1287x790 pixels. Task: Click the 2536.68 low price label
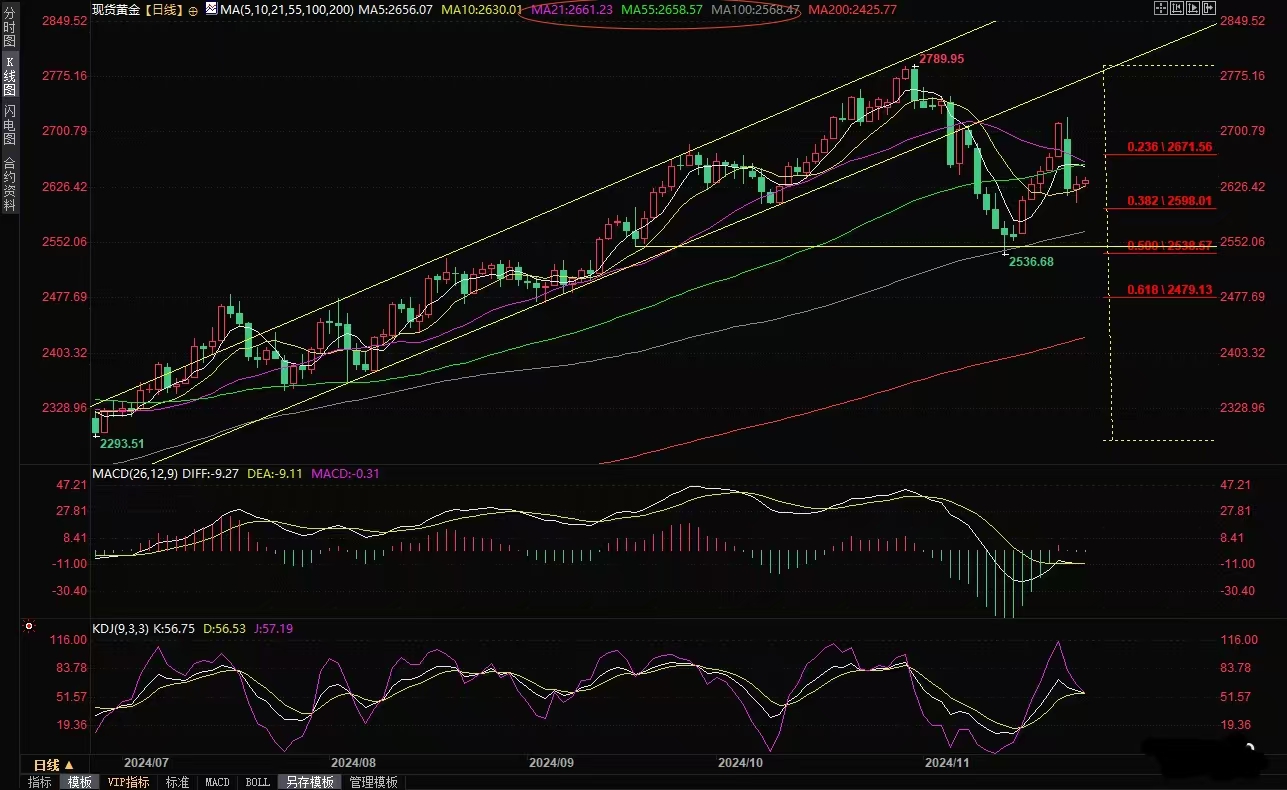[1030, 261]
